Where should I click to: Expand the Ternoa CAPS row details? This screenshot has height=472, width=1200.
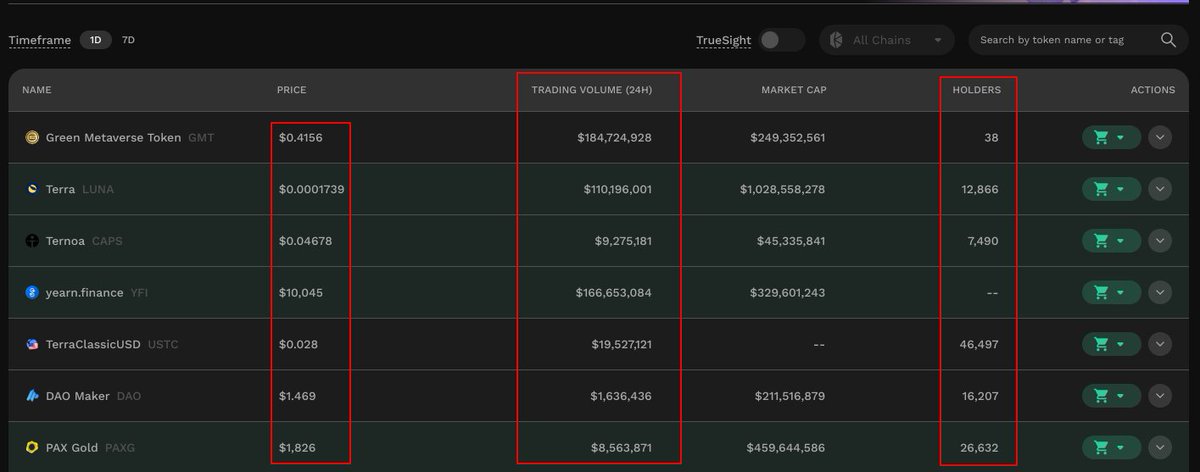(x=1160, y=241)
